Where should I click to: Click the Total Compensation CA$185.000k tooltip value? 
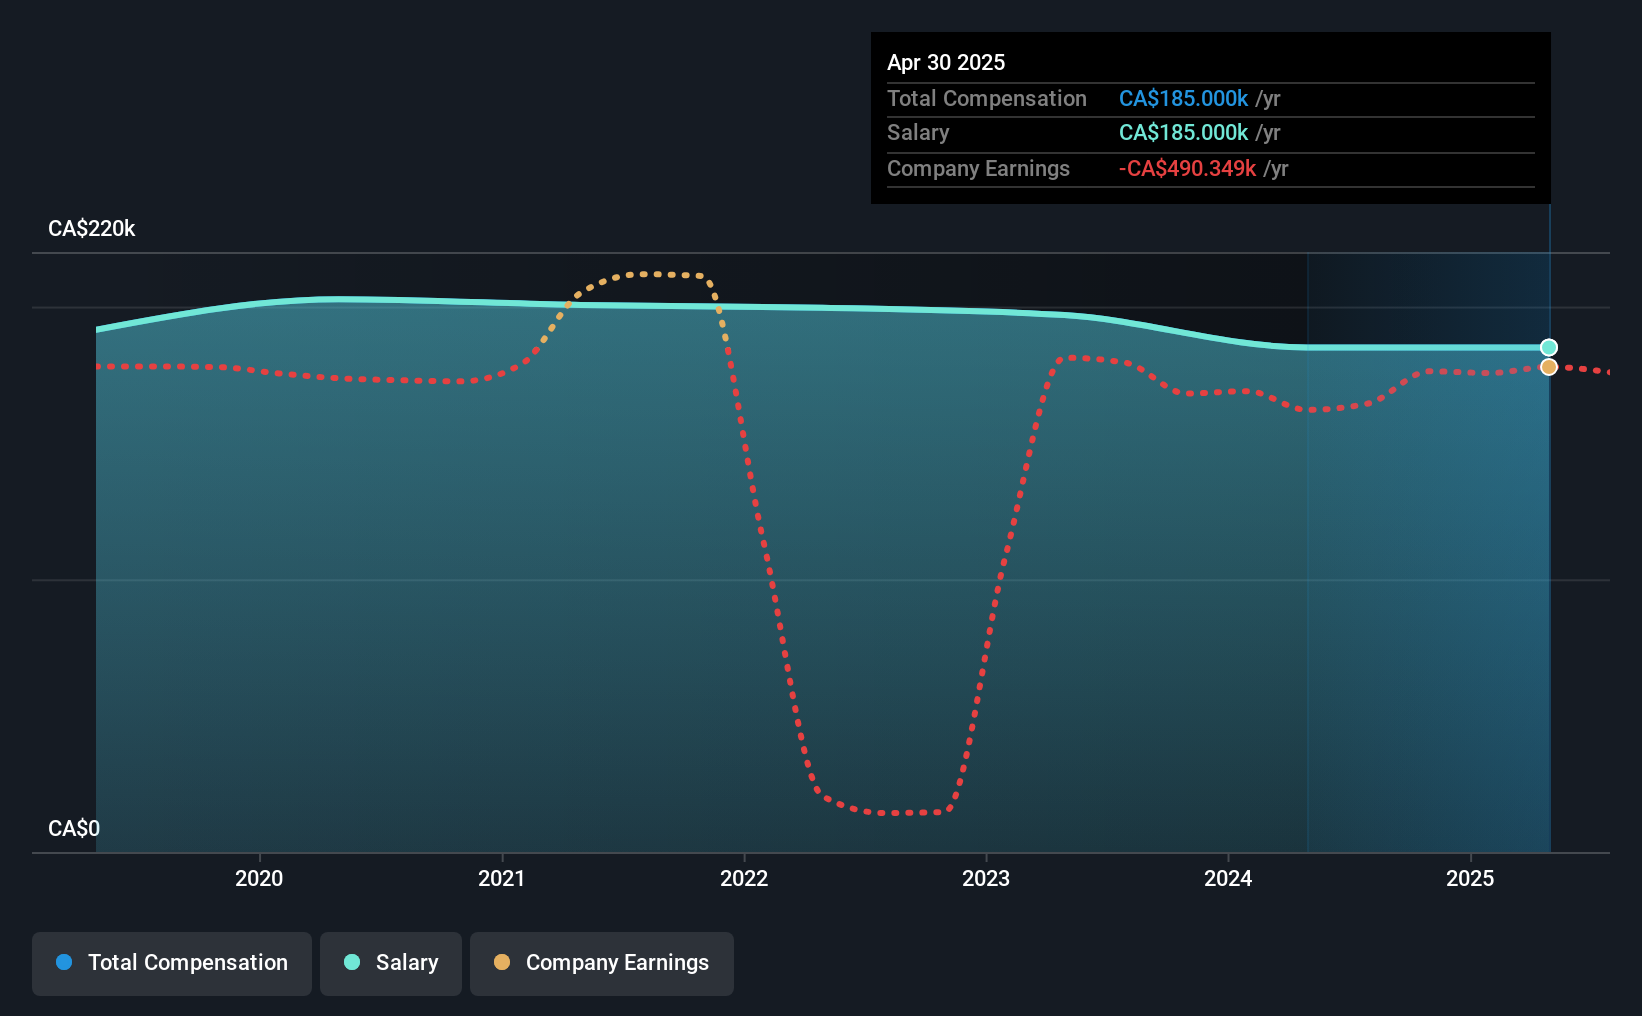(x=1183, y=98)
